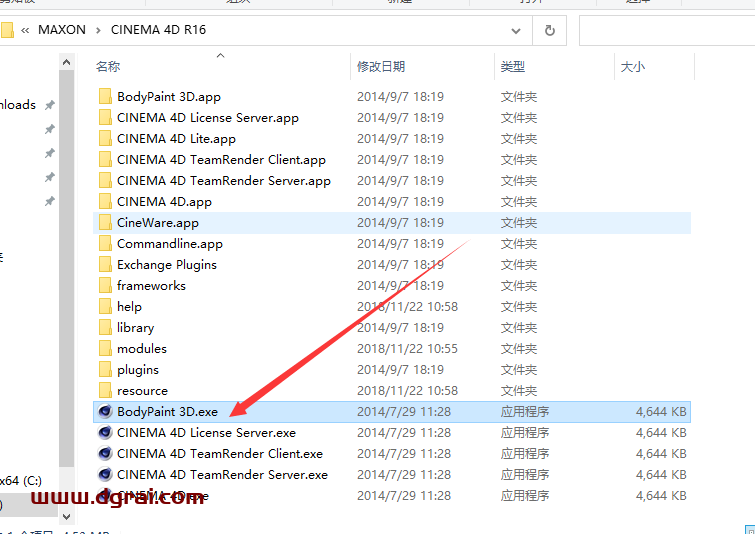
Task: Click the search box input field
Action: (667, 30)
